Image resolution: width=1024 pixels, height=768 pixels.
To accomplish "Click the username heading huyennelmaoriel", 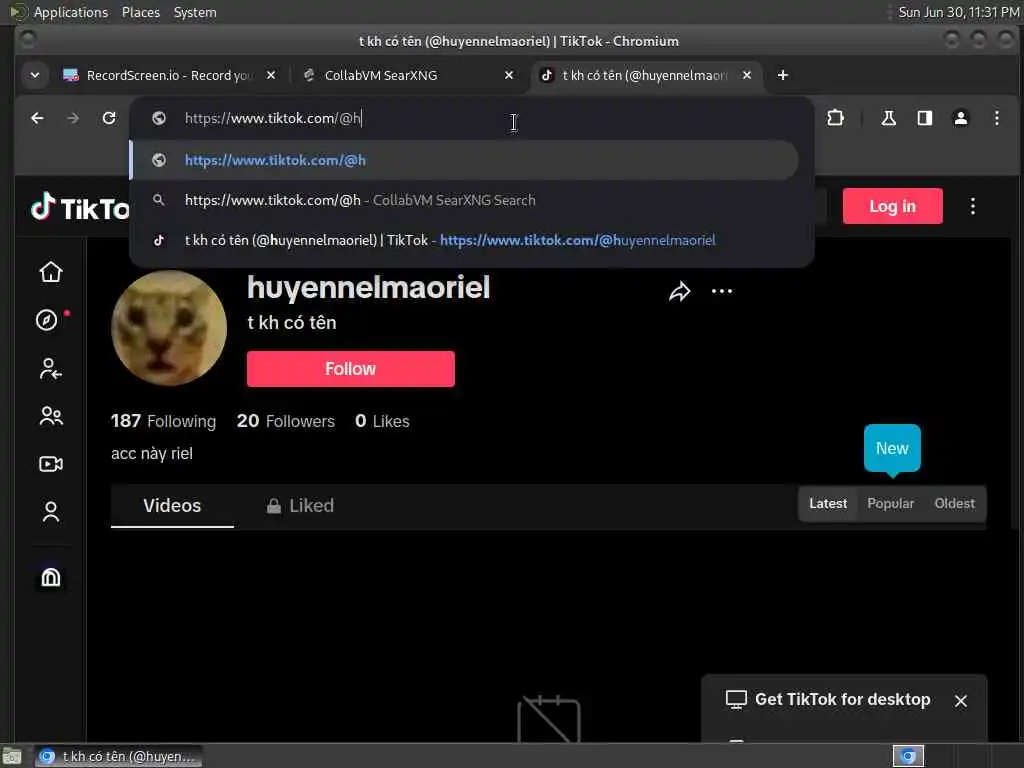I will pyautogui.click(x=368, y=287).
